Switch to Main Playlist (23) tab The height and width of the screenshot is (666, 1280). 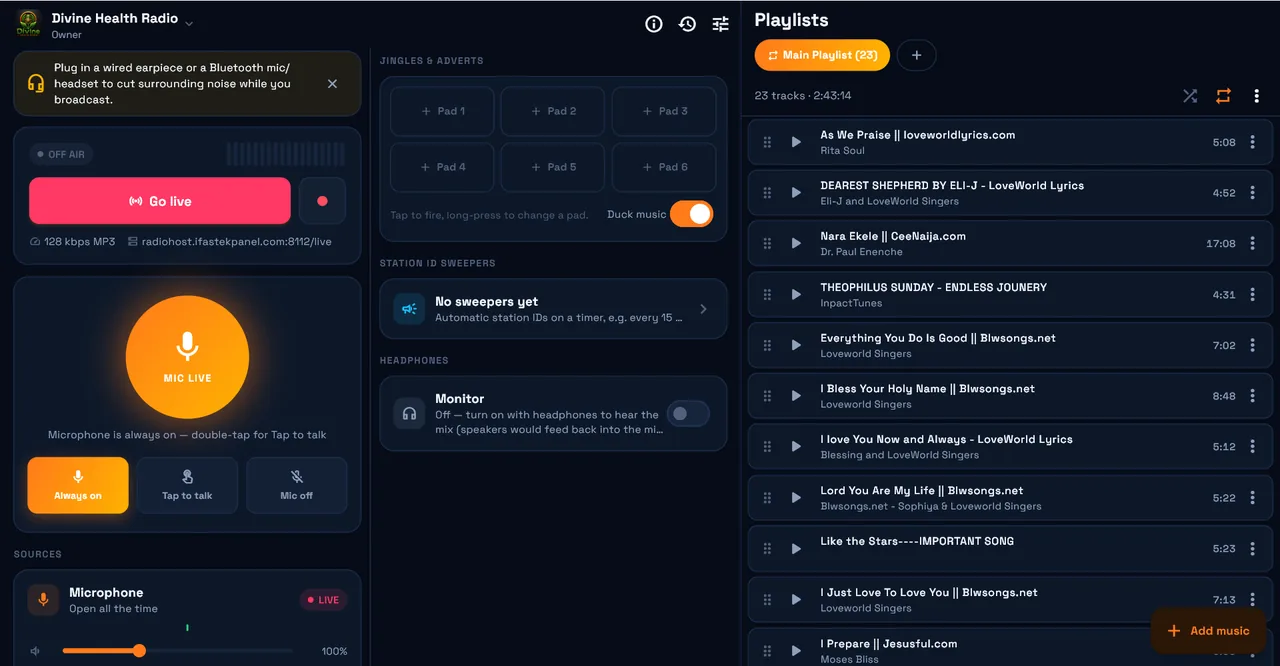pos(822,55)
